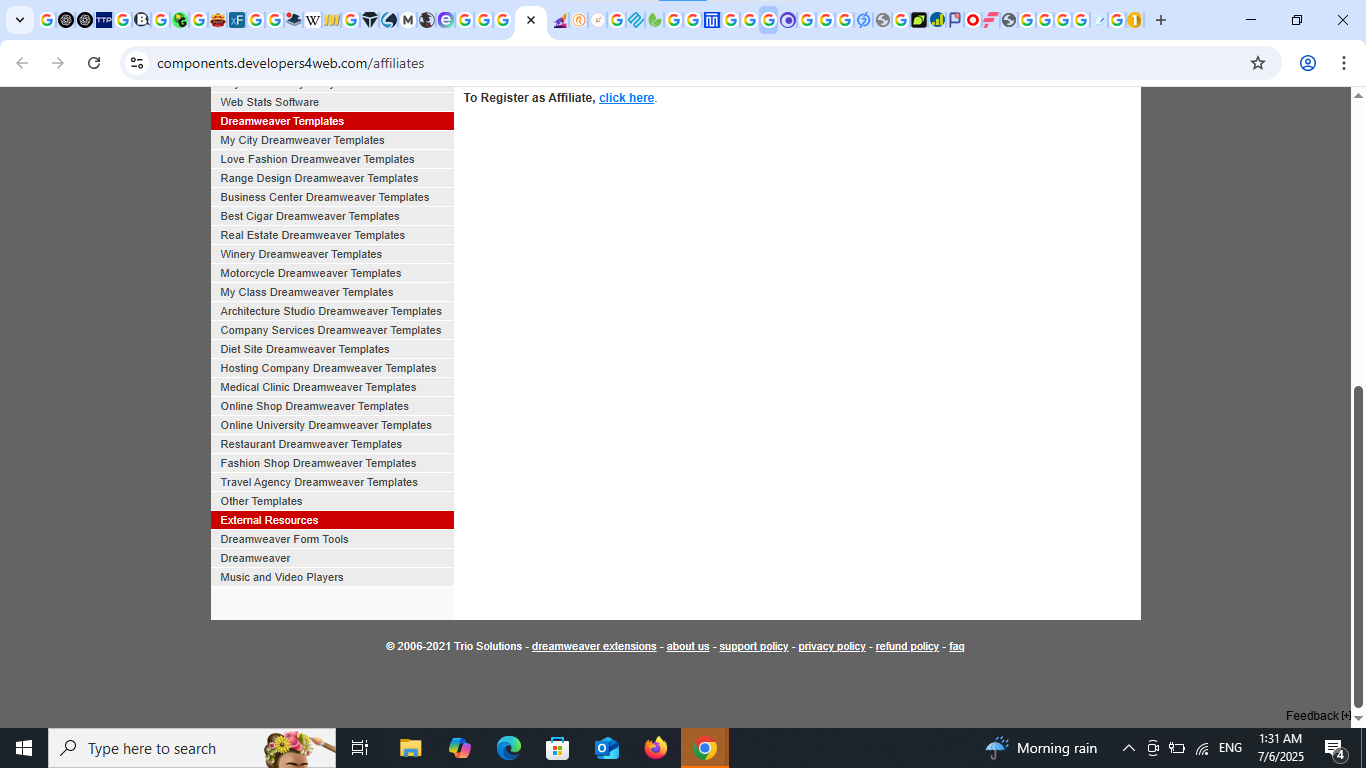This screenshot has height=768, width=1366.
Task: Open the Chrome profile menu
Action: tap(1308, 63)
